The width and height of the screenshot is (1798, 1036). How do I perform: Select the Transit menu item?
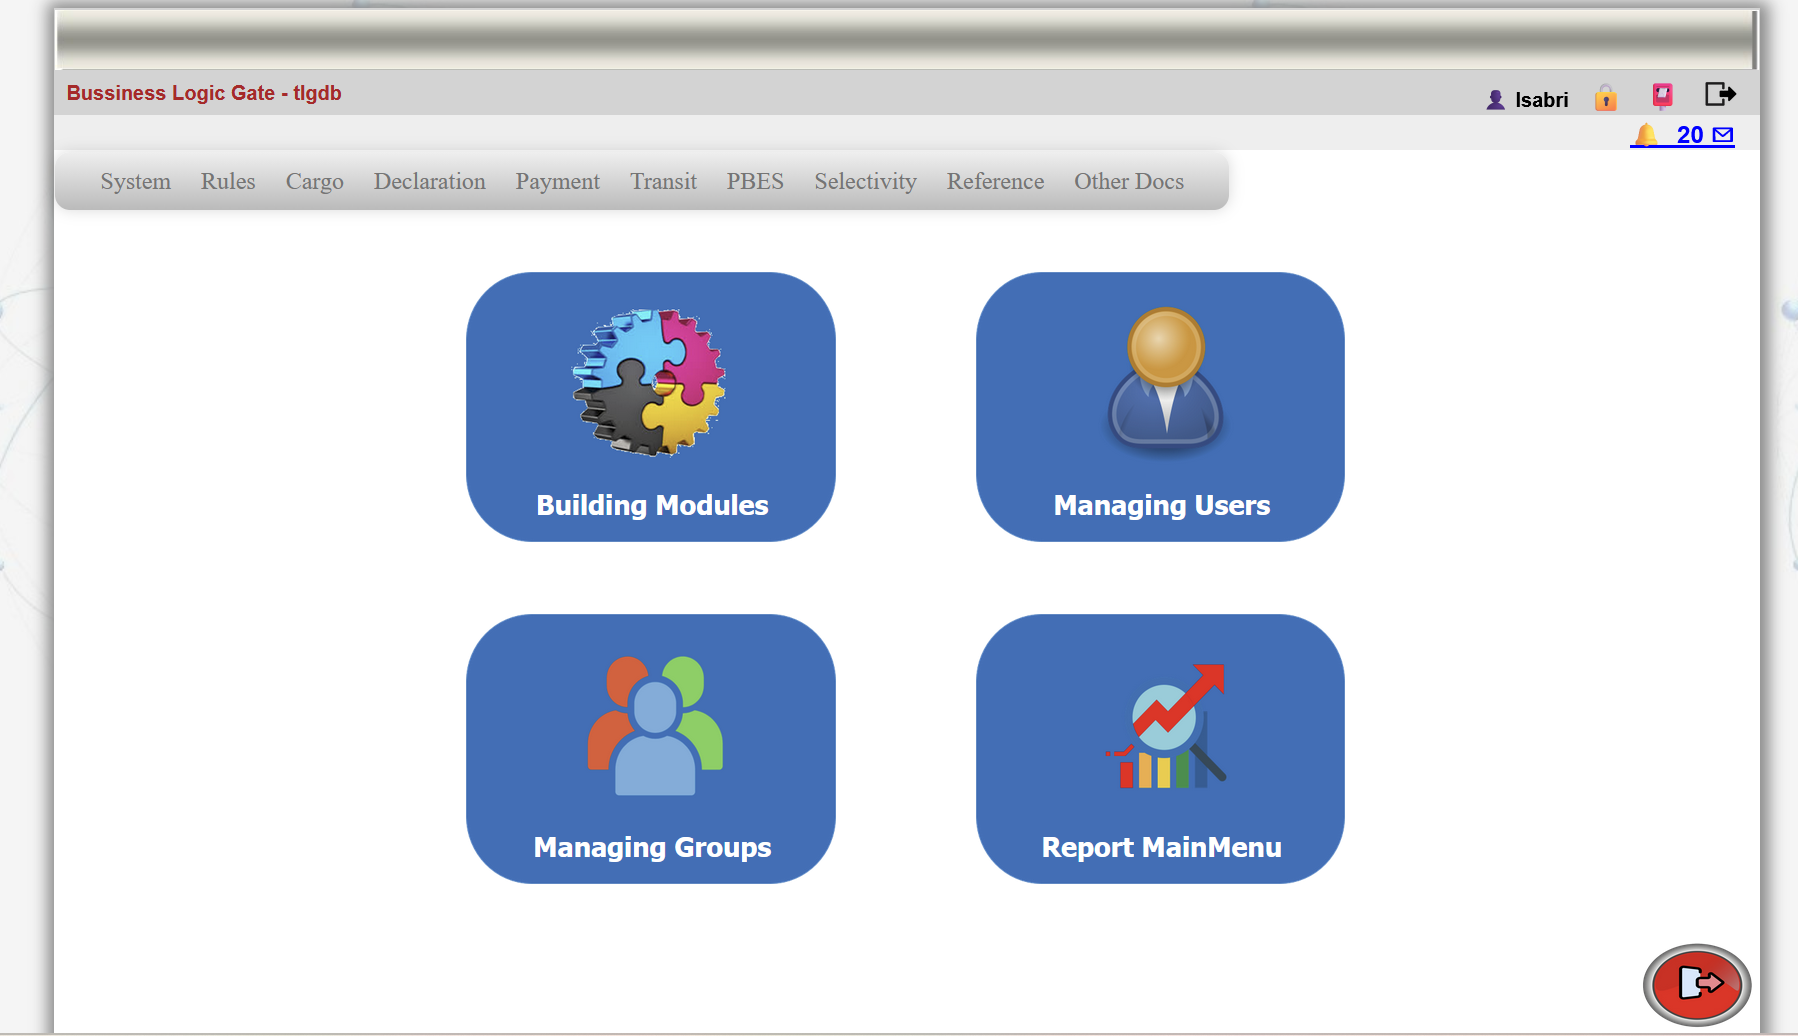[x=663, y=181]
